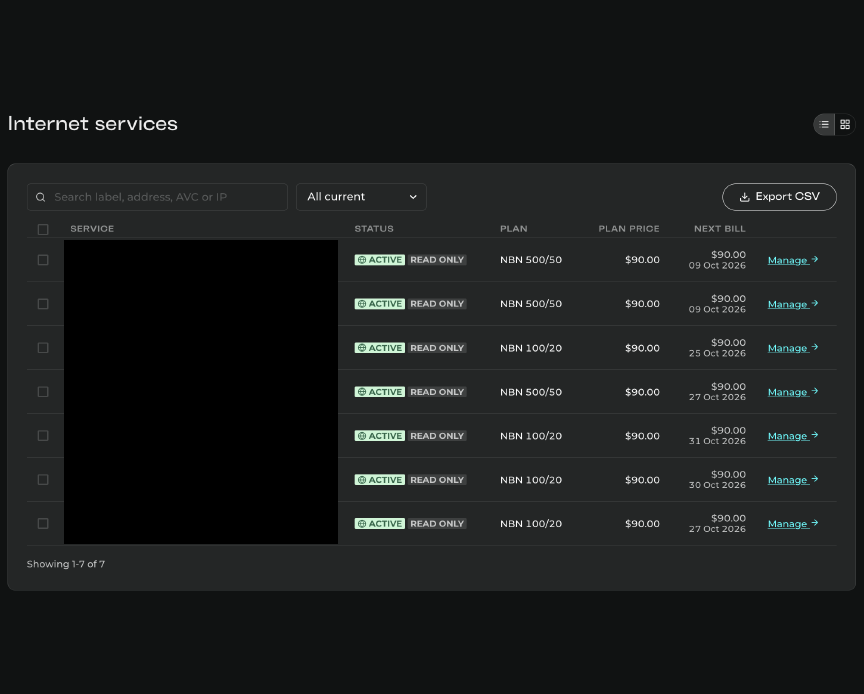The image size is (864, 694).
Task: Click the 25 Oct 2026 next bill date
Action: pos(717,353)
